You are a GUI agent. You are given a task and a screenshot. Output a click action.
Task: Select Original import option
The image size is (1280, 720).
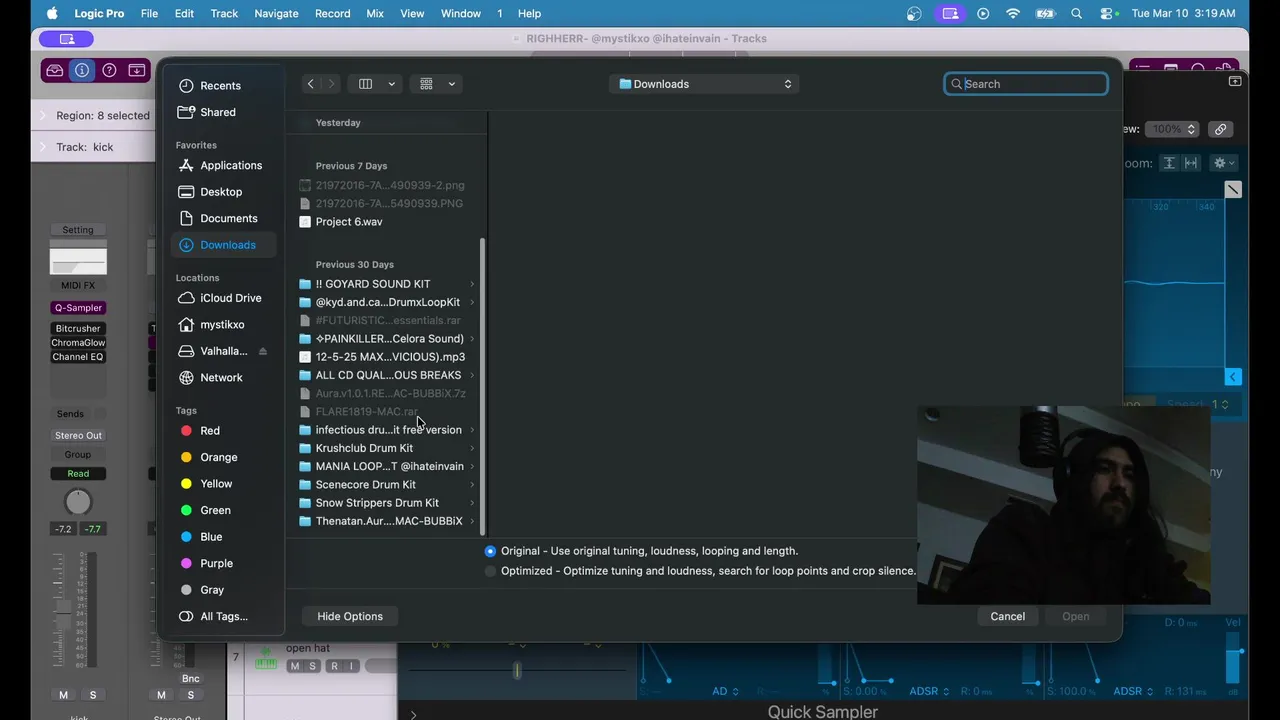click(x=490, y=551)
